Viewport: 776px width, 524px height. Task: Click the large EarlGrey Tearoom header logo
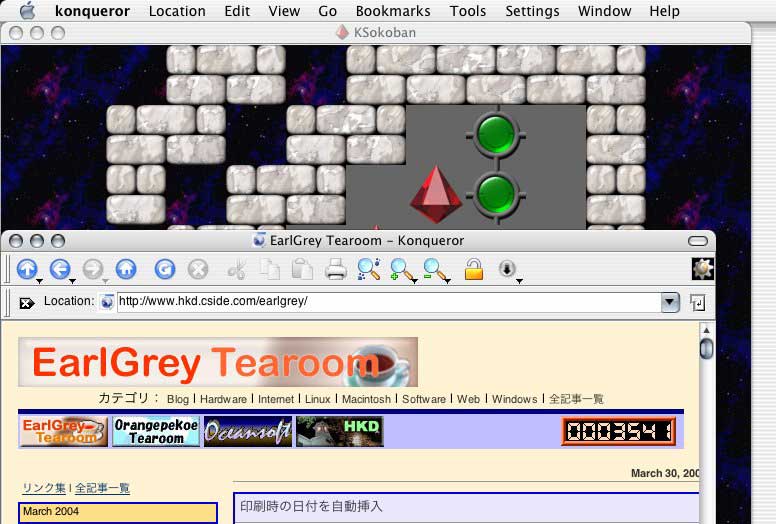(218, 362)
